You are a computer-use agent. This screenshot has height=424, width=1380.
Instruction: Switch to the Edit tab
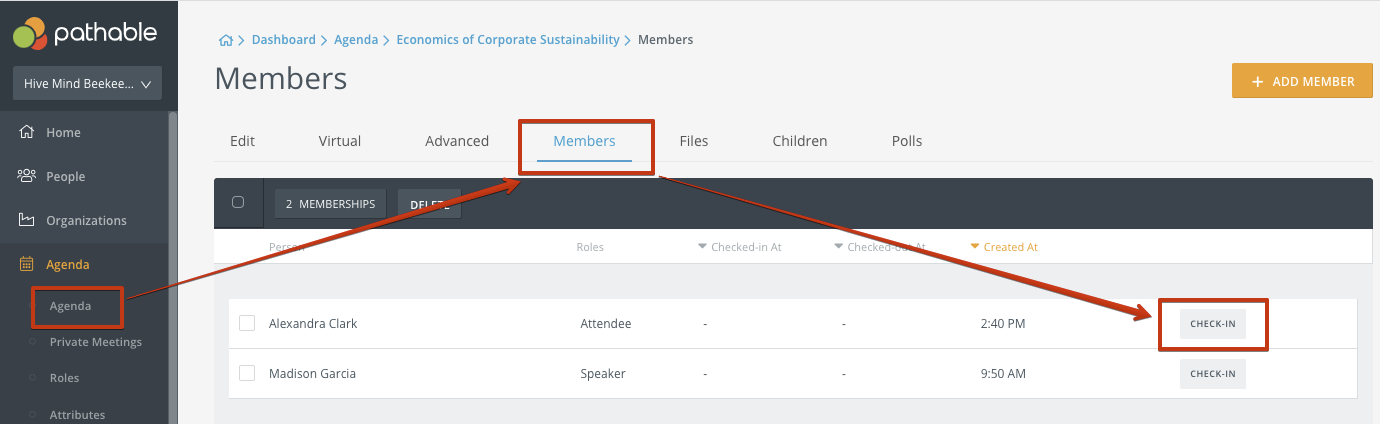(x=242, y=141)
